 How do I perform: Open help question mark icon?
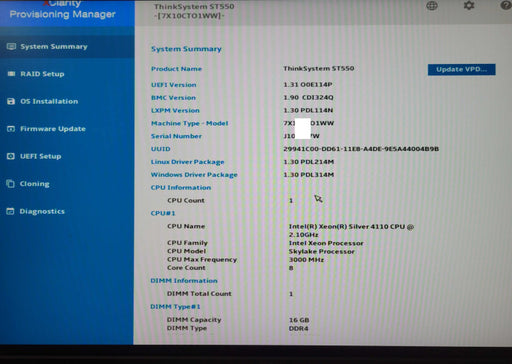coord(506,5)
